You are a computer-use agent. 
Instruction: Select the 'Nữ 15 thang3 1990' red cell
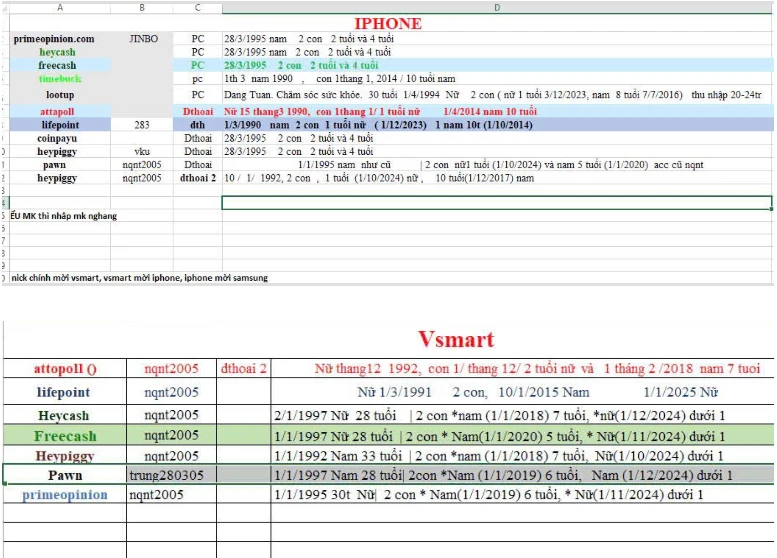[x=498, y=112]
